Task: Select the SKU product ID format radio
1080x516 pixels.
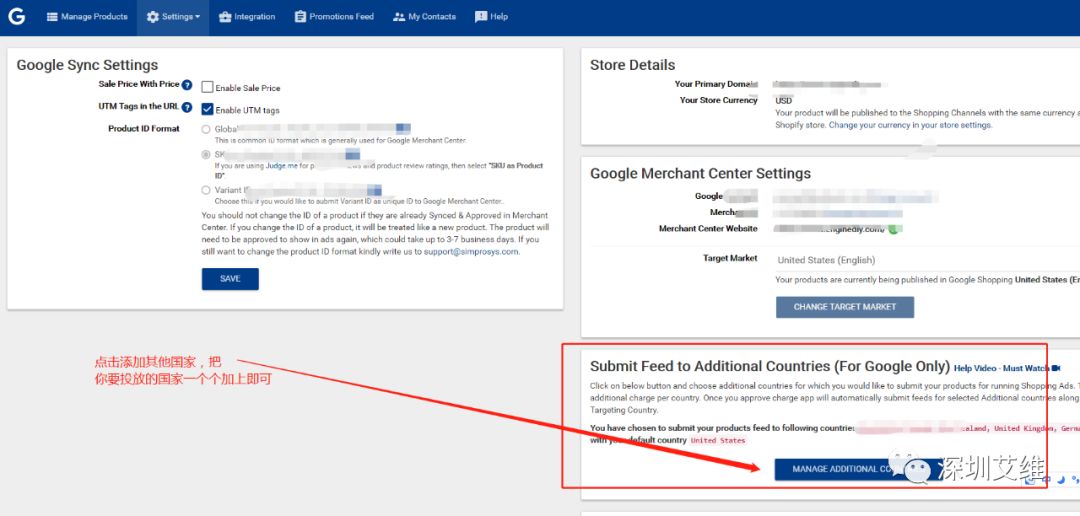Action: coord(206,155)
